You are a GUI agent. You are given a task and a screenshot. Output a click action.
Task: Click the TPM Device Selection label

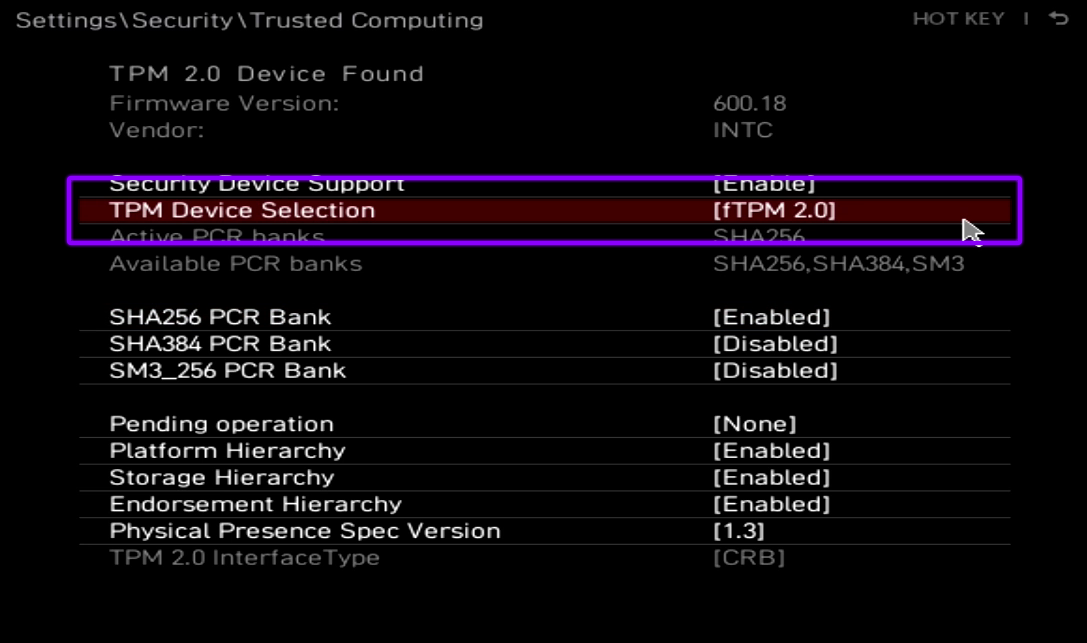point(242,210)
